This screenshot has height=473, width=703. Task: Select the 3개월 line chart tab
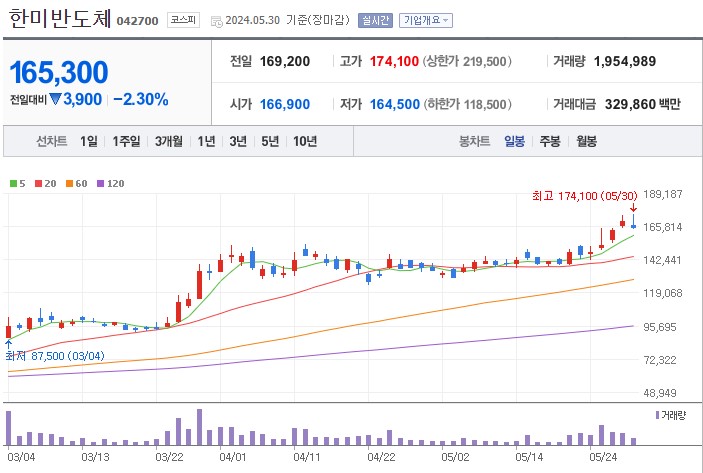(169, 142)
